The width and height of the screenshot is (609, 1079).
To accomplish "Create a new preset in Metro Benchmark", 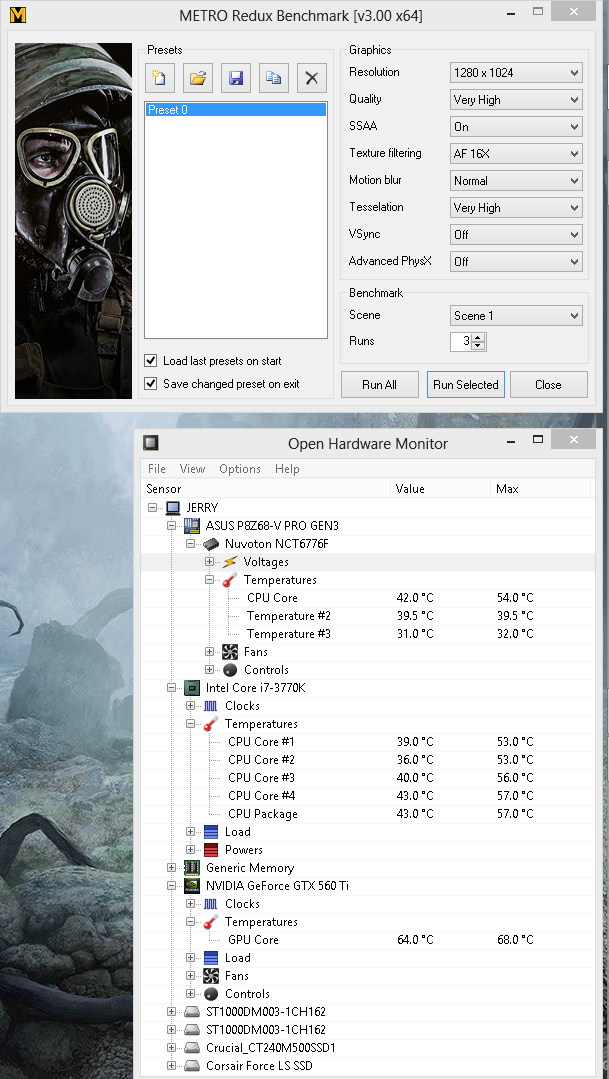I will click(160, 78).
